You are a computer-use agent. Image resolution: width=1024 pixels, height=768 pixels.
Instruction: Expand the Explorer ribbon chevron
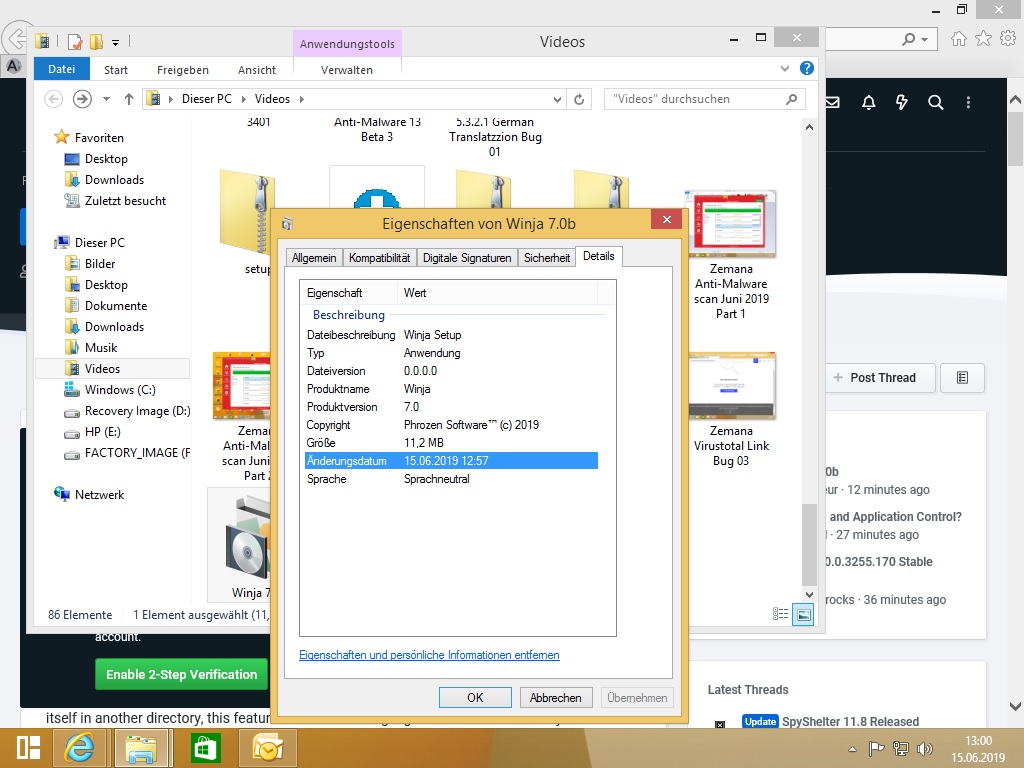[x=785, y=69]
